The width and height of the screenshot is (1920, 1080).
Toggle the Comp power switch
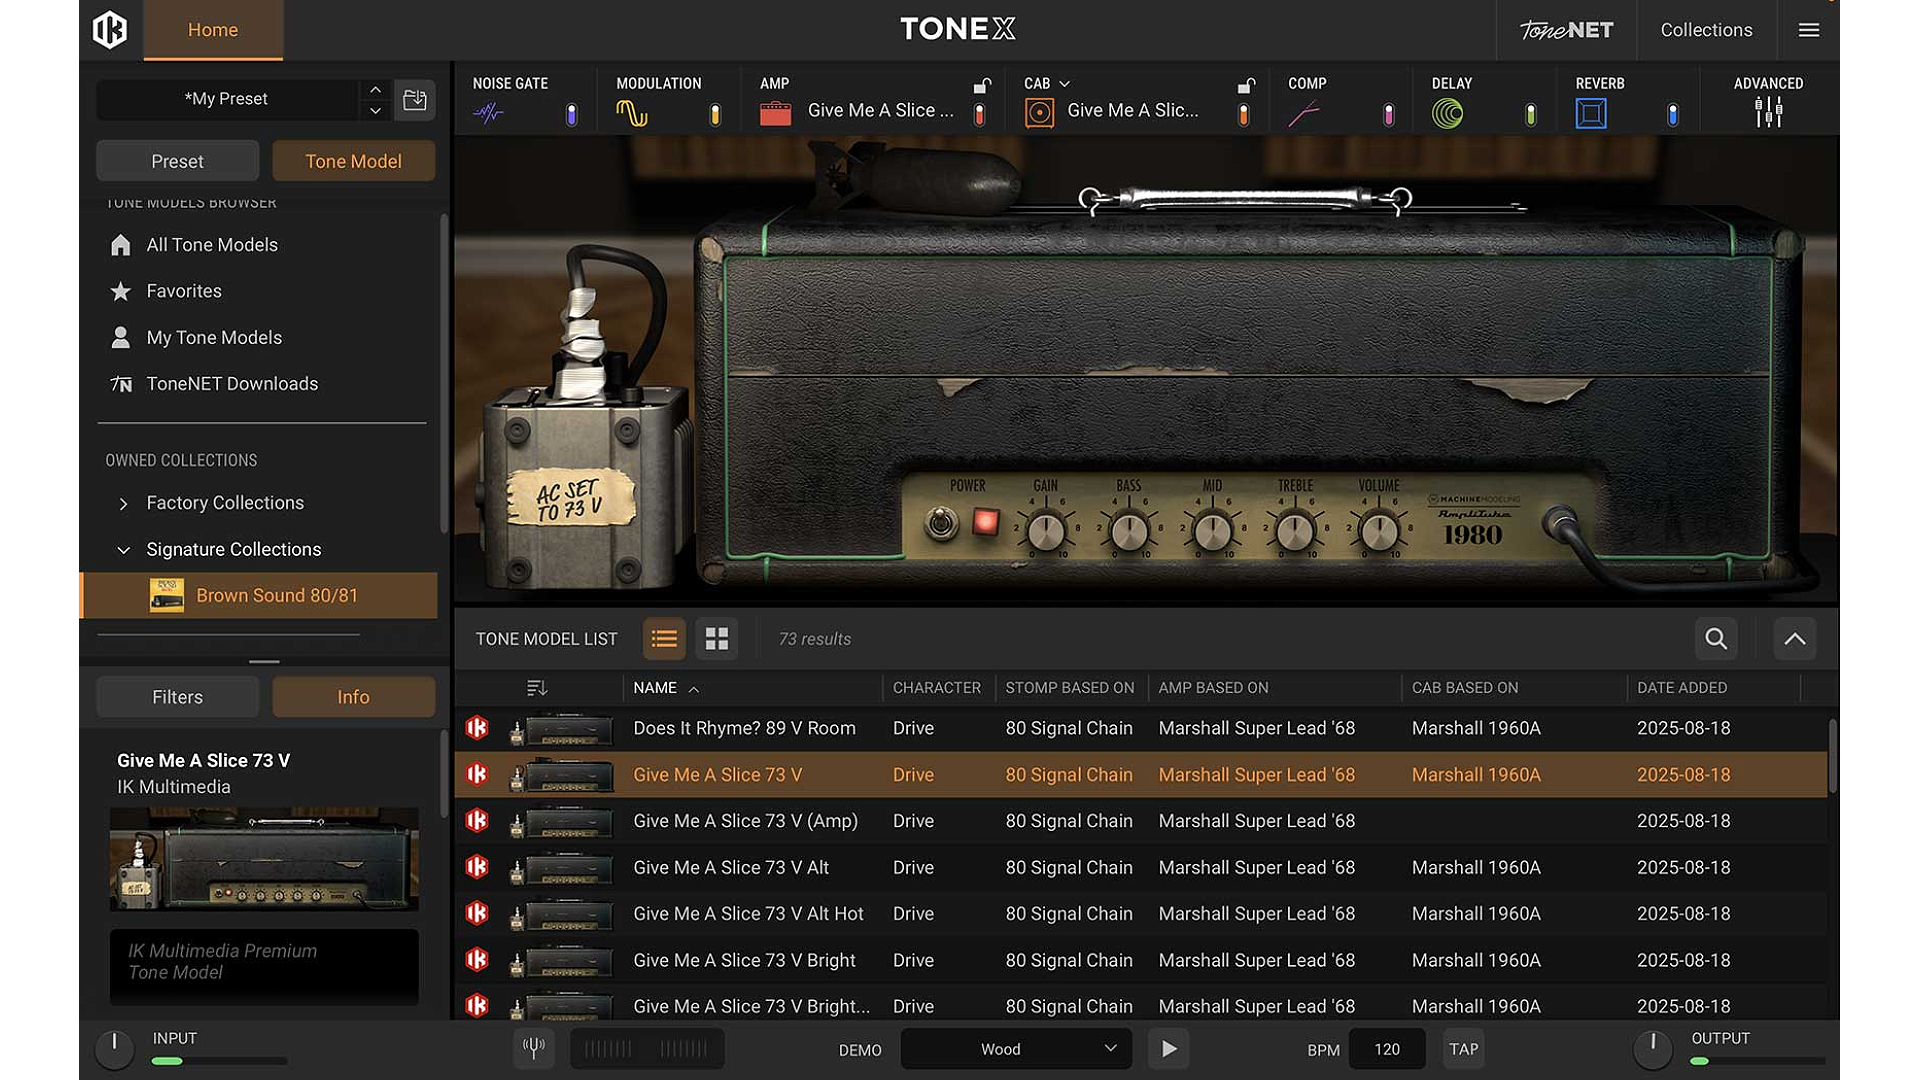click(1388, 114)
